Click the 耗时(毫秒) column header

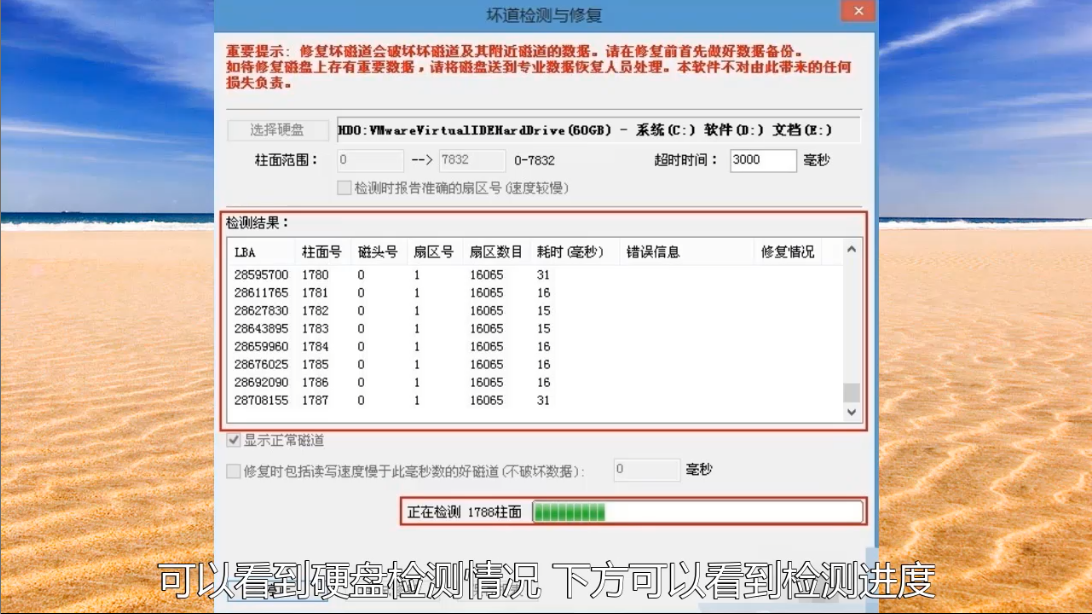[x=570, y=252]
